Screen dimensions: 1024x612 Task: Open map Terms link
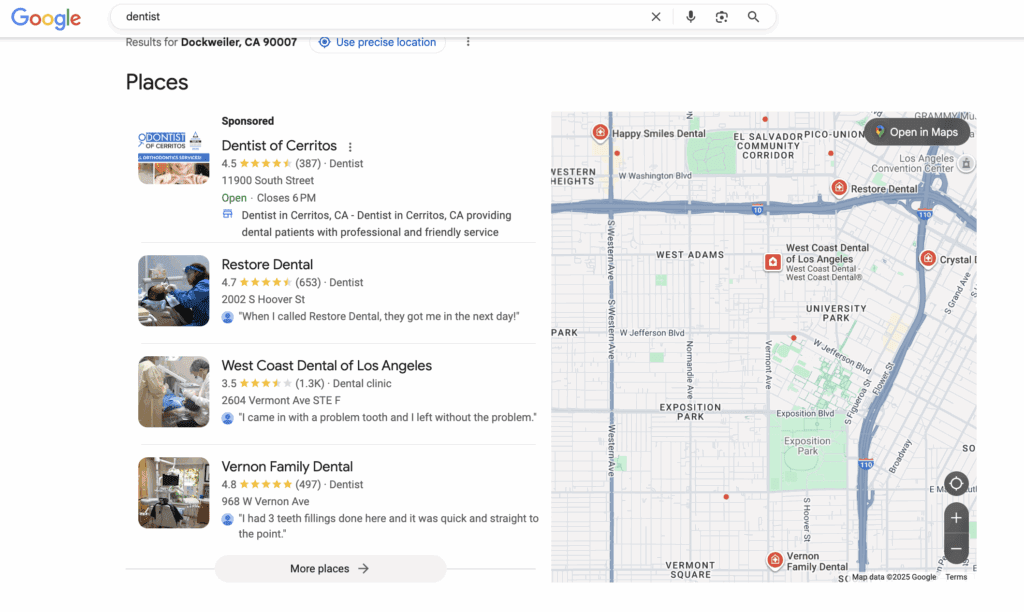click(x=956, y=577)
